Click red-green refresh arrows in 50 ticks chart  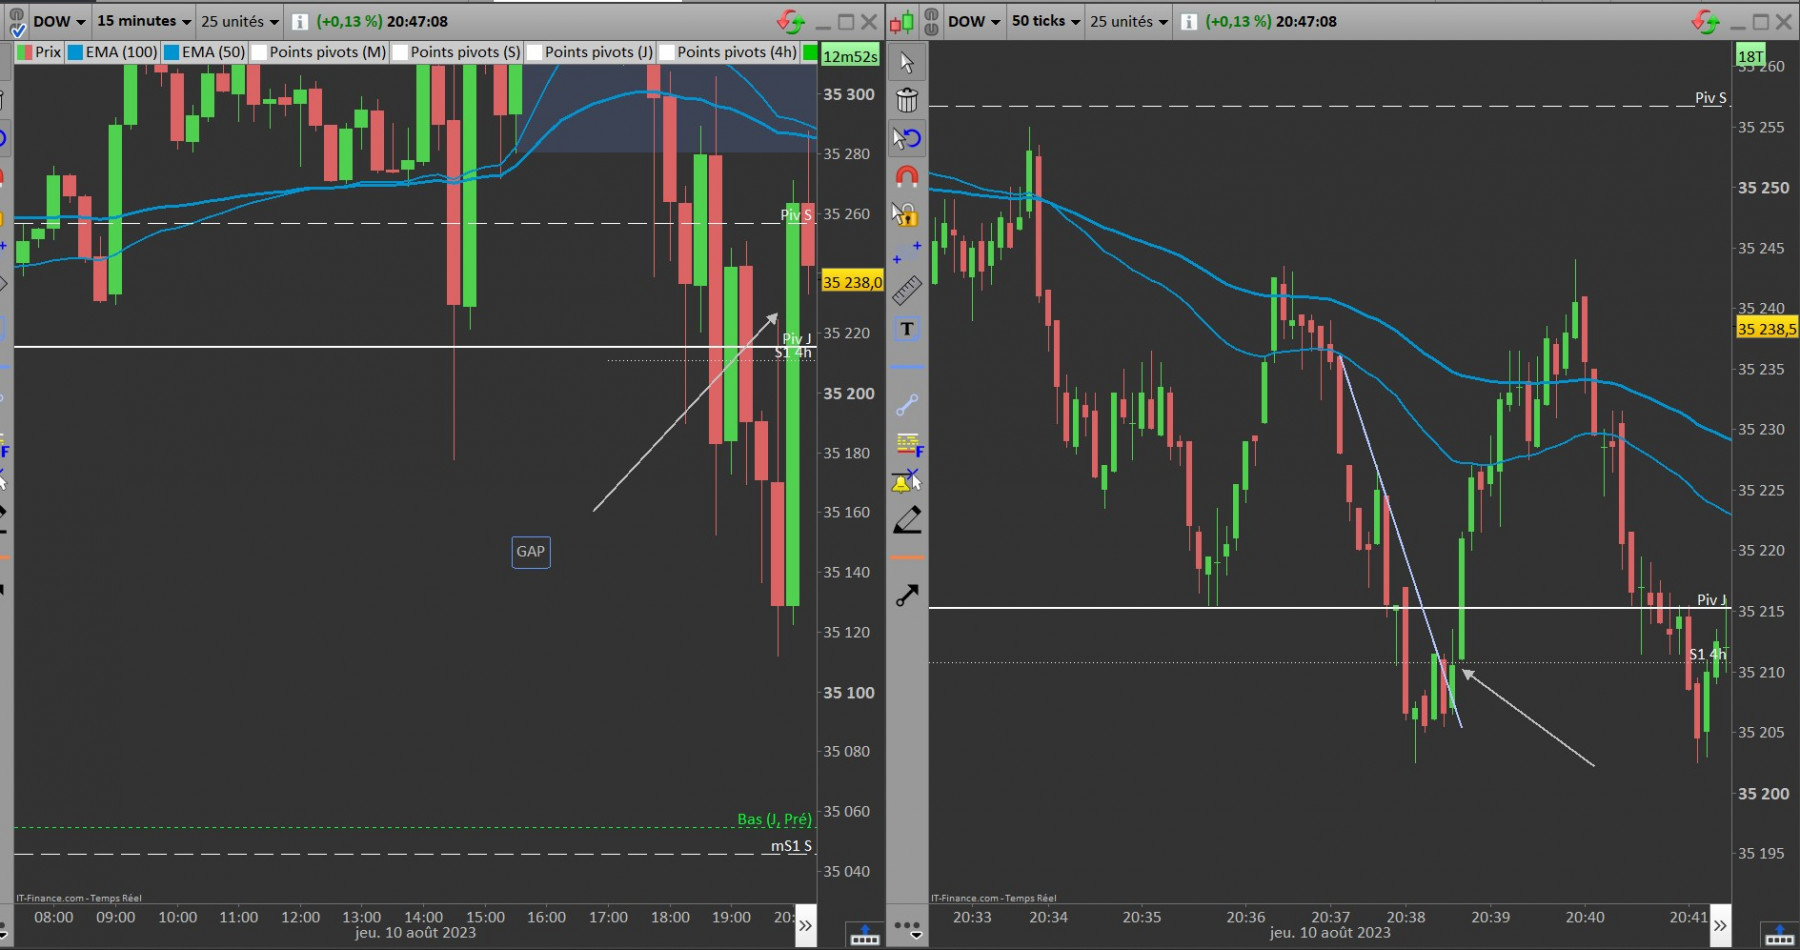[1705, 21]
